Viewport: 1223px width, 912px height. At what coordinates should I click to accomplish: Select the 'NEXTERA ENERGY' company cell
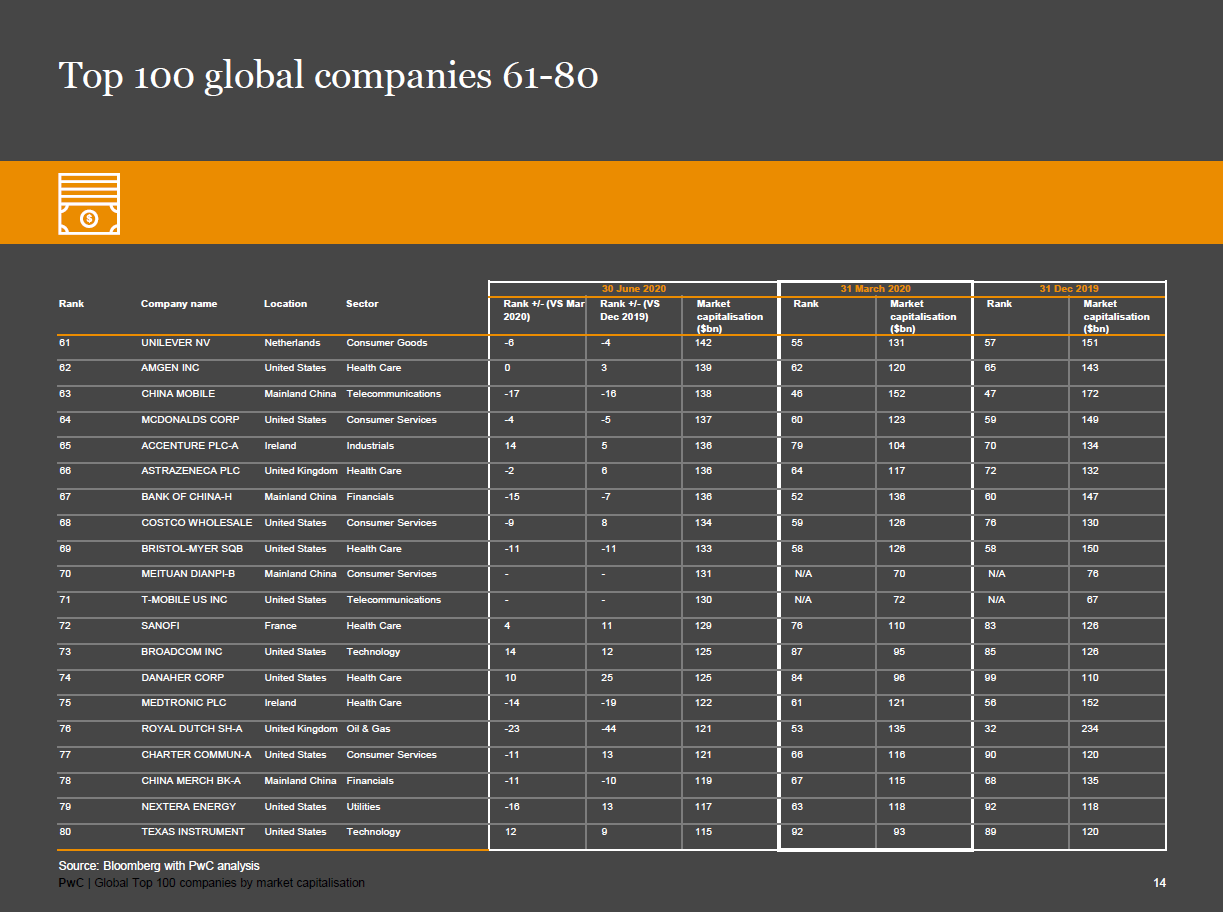tap(189, 807)
